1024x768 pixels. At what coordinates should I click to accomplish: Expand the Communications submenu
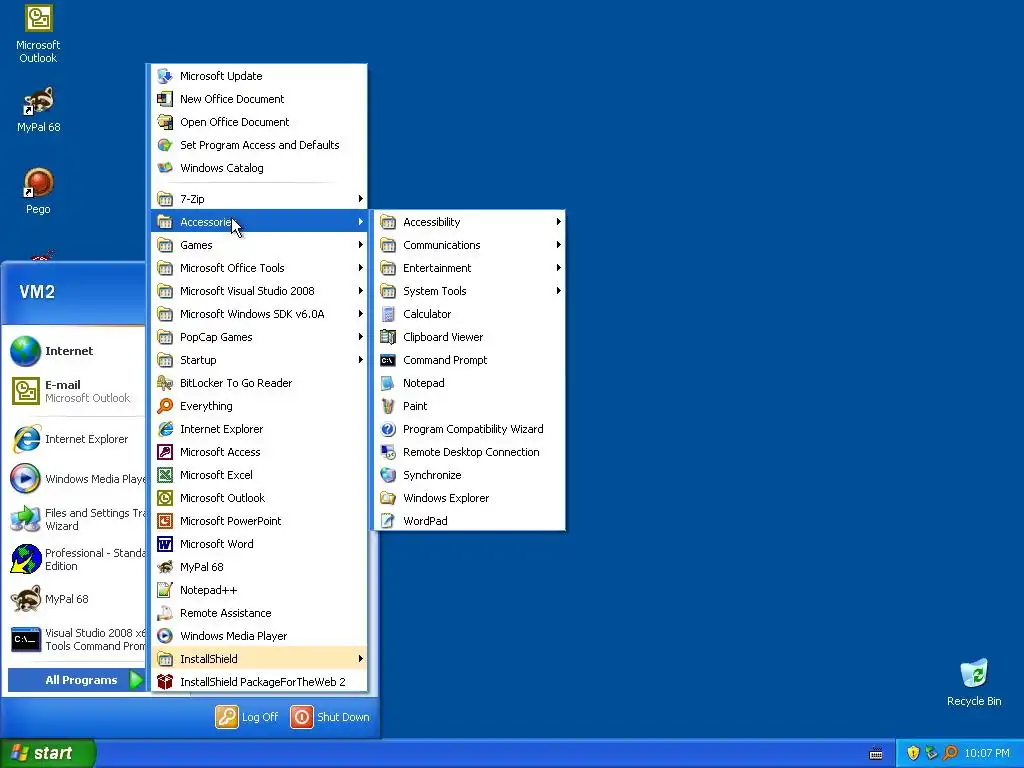(470, 245)
